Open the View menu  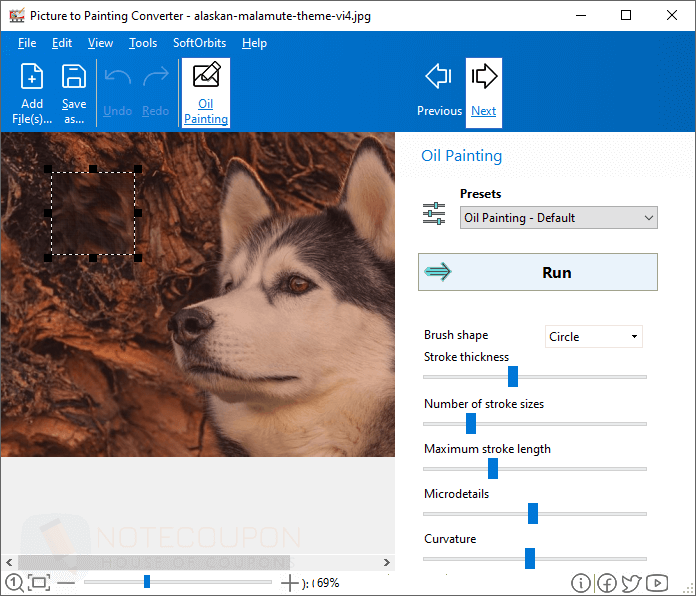coord(100,43)
